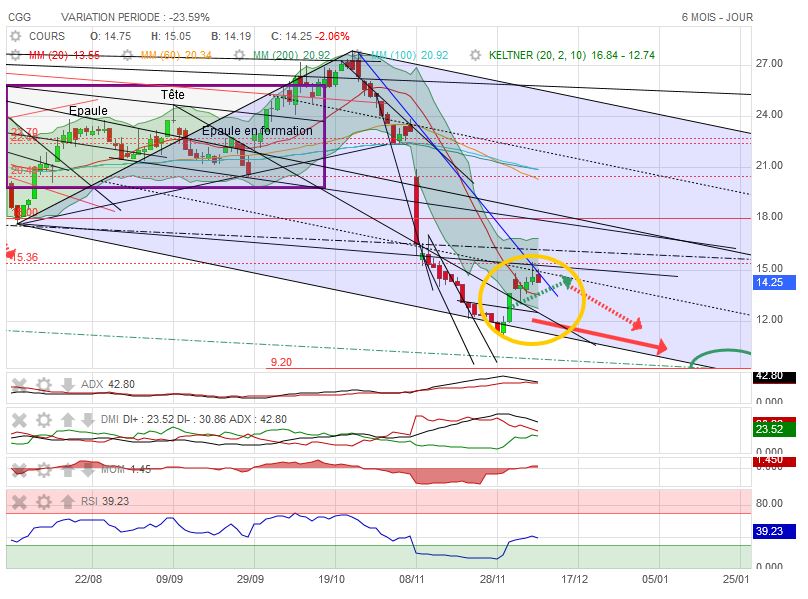808x599 pixels.
Task: Click the CGG ticker name
Action: (20, 17)
